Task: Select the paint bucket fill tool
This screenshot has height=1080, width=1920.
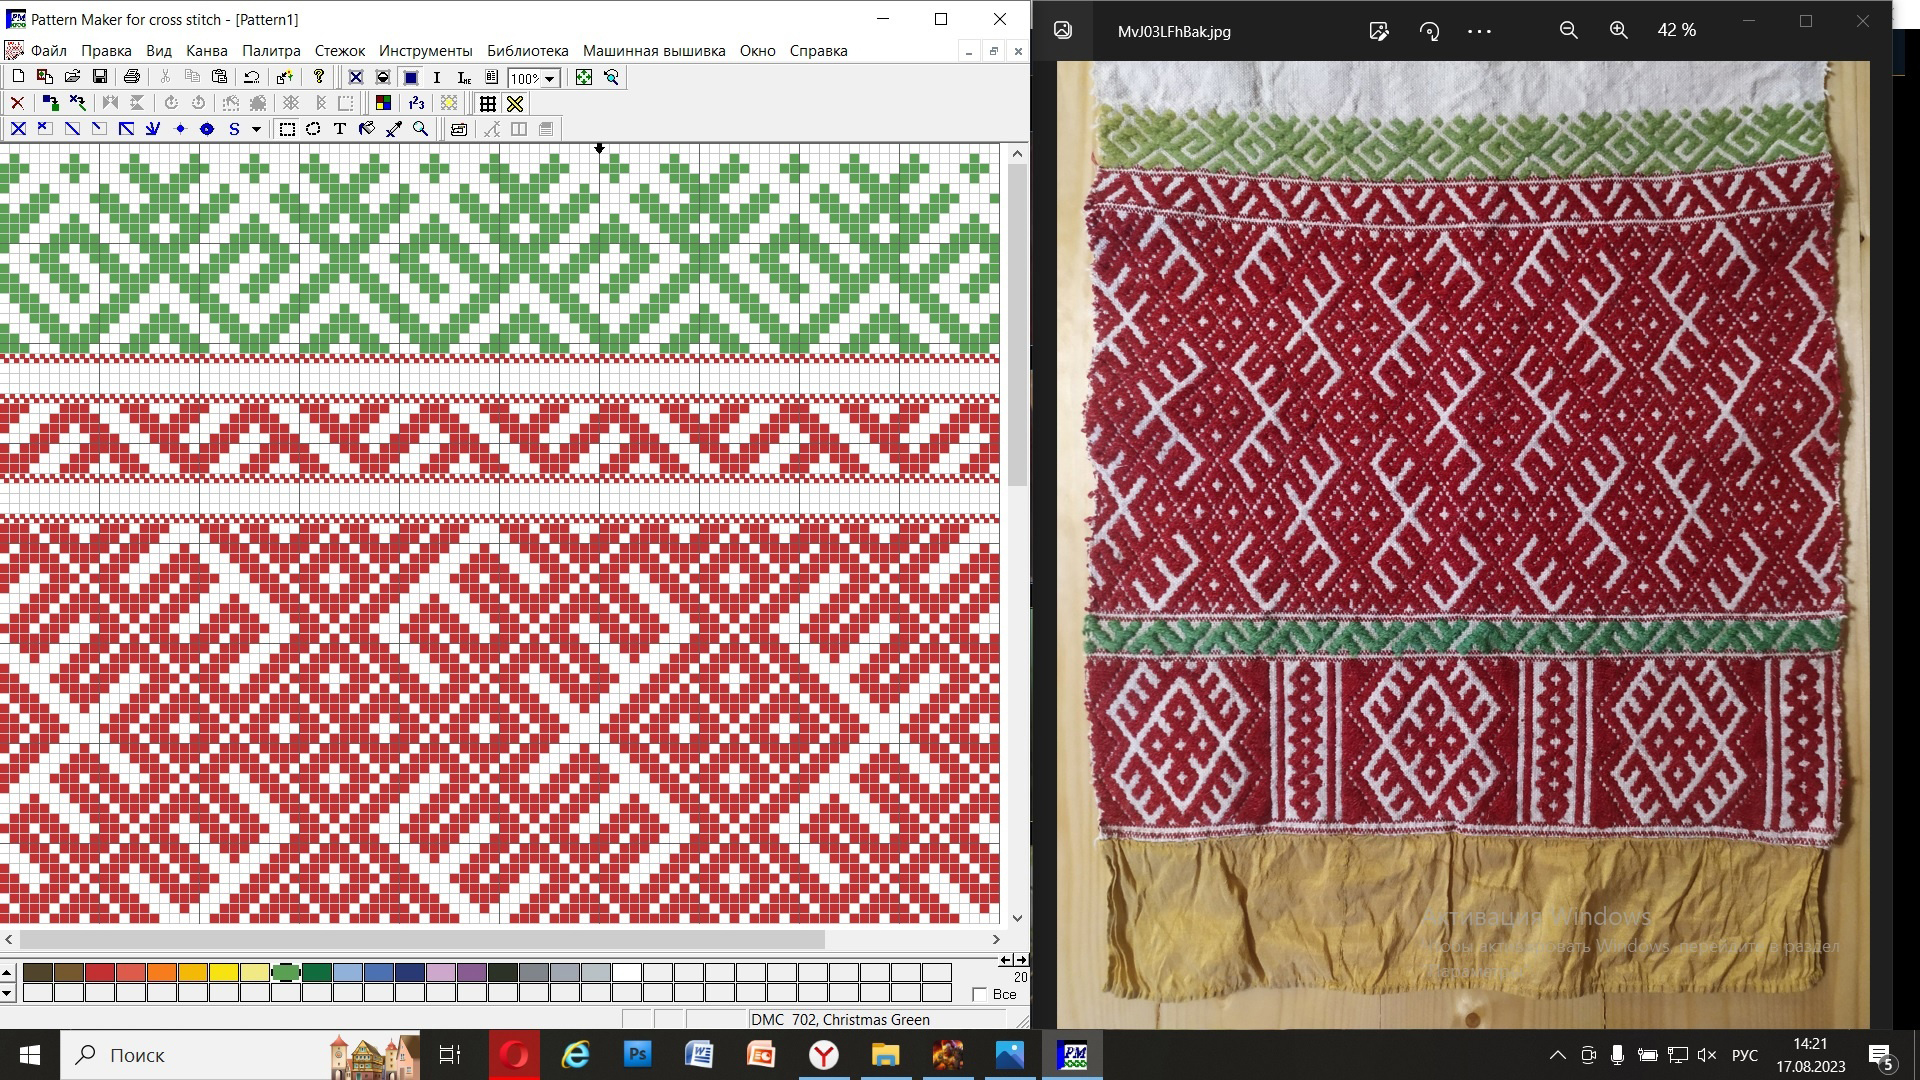Action: click(x=367, y=129)
